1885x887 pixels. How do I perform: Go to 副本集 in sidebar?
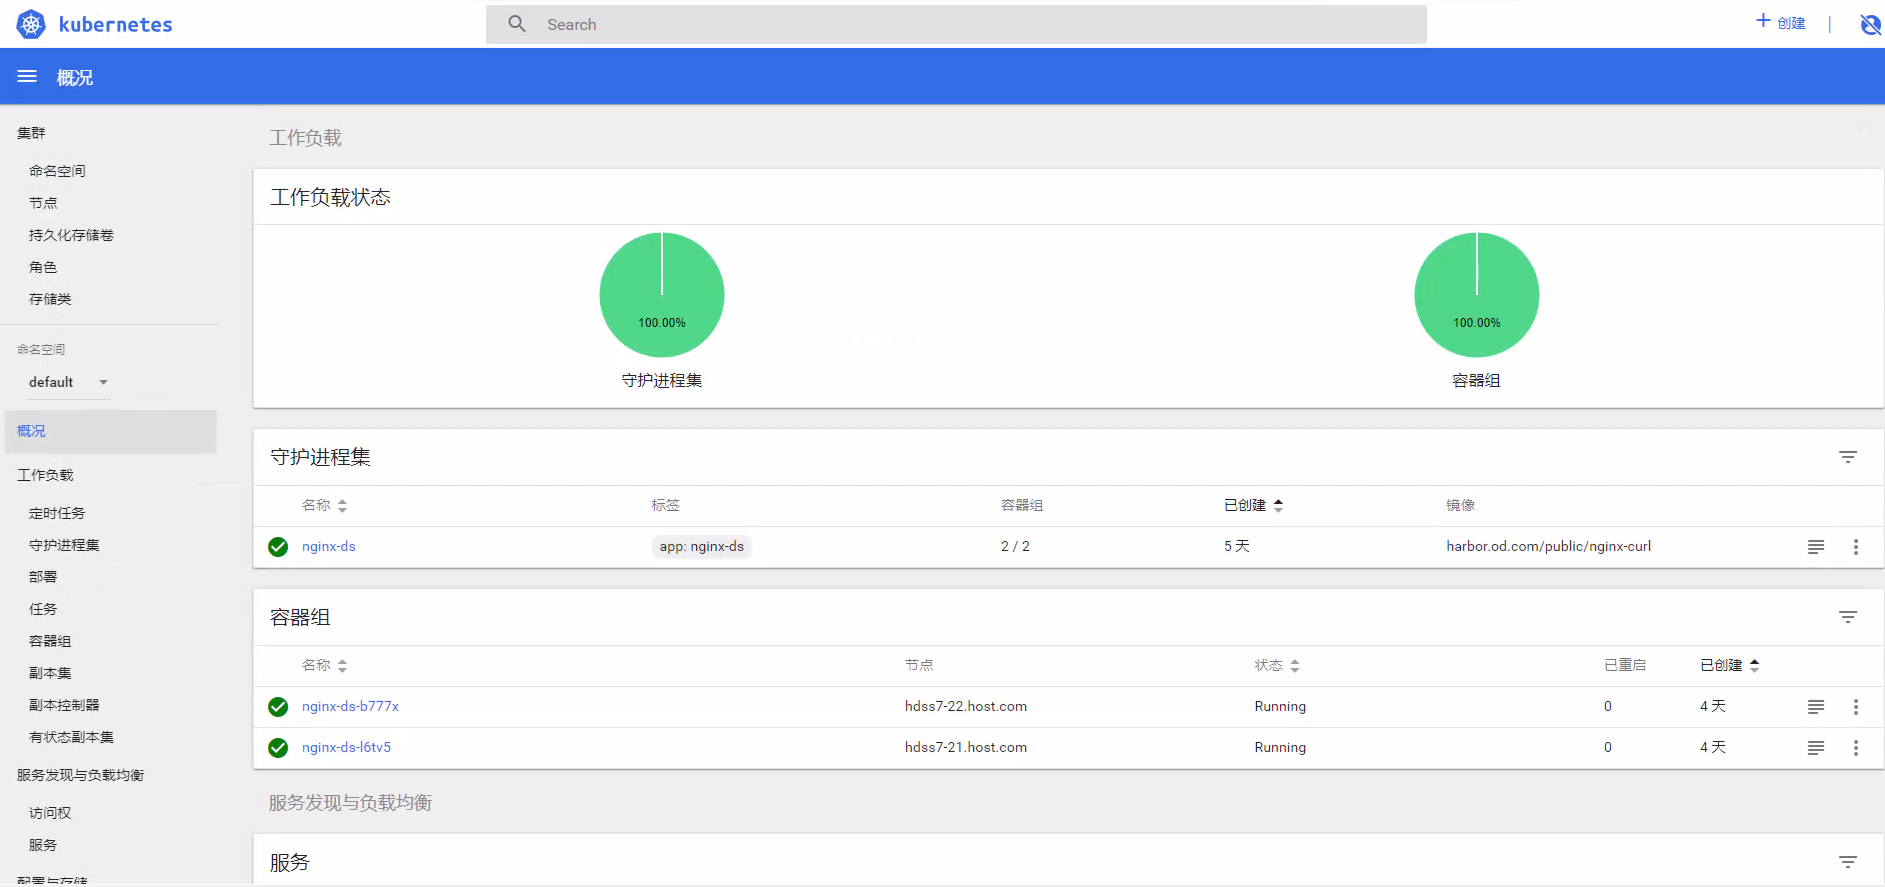tap(50, 673)
